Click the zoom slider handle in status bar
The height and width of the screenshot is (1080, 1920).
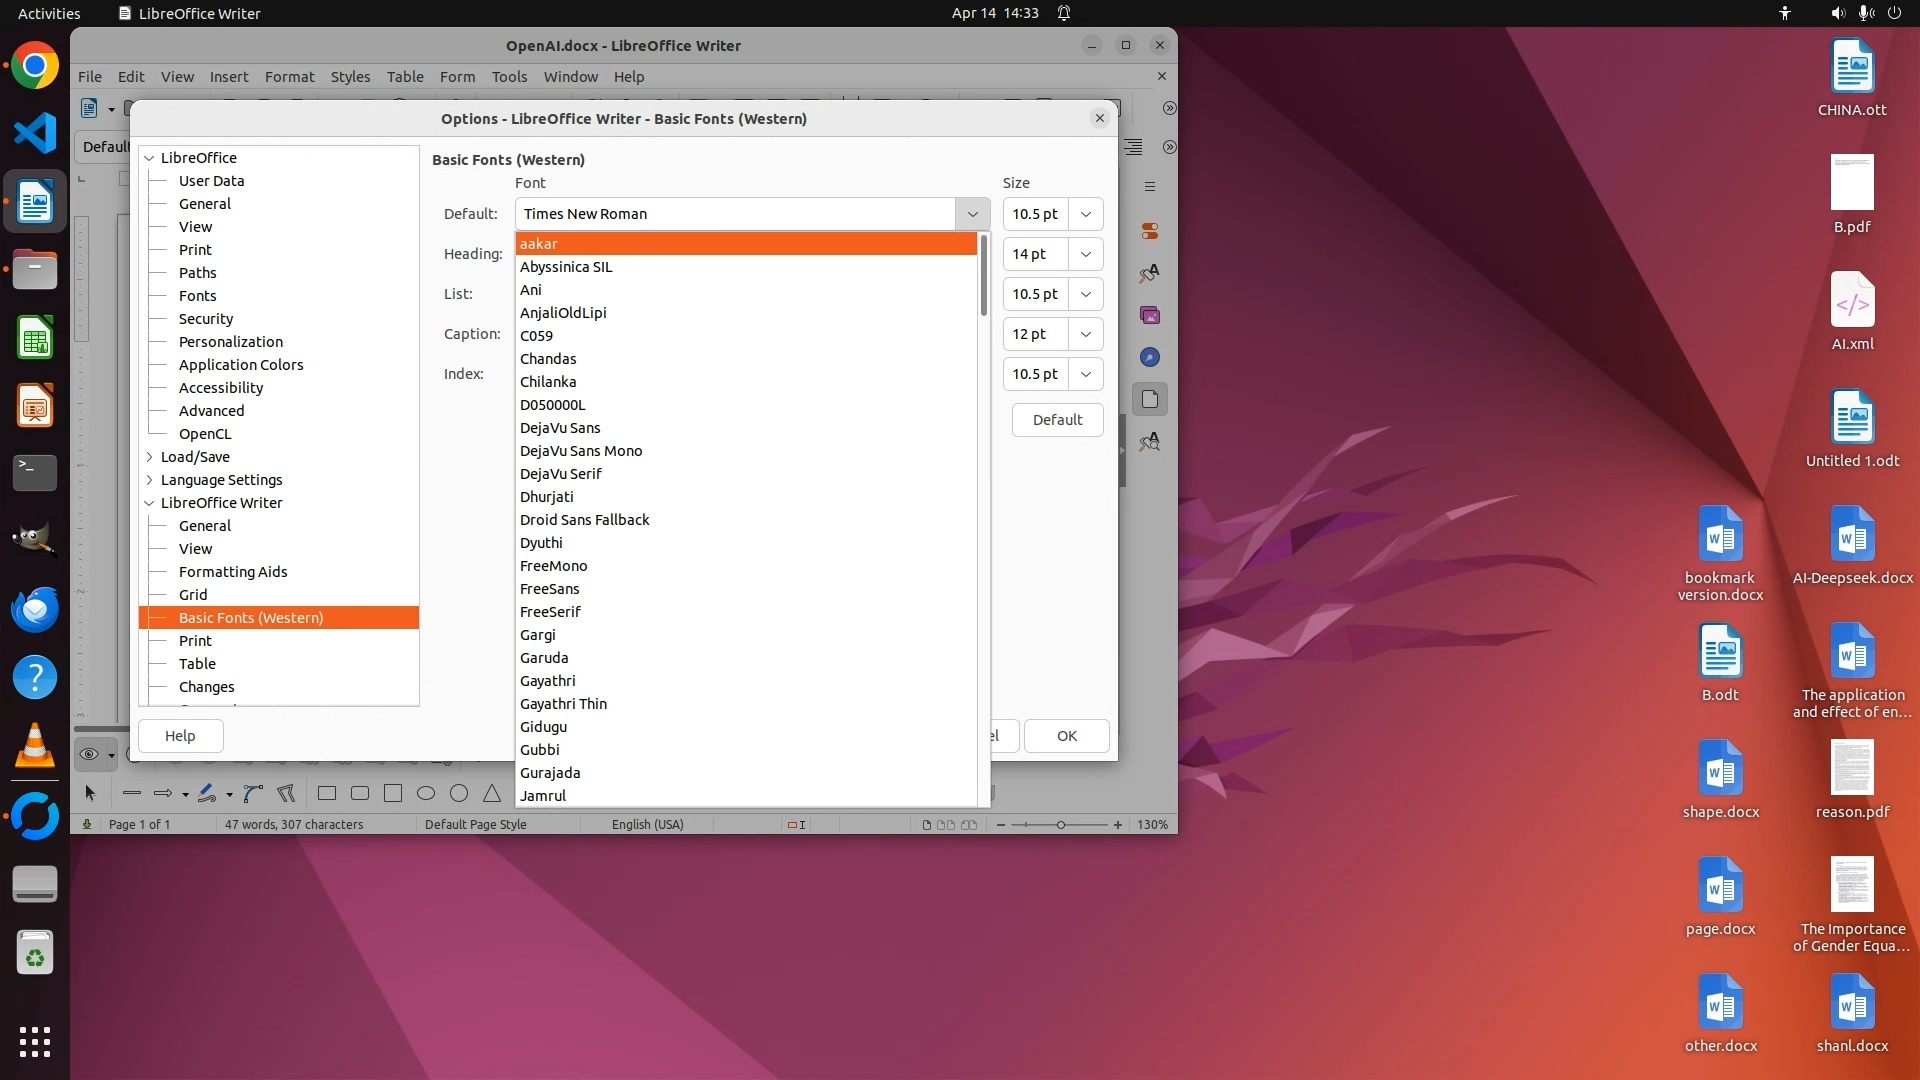(1061, 825)
